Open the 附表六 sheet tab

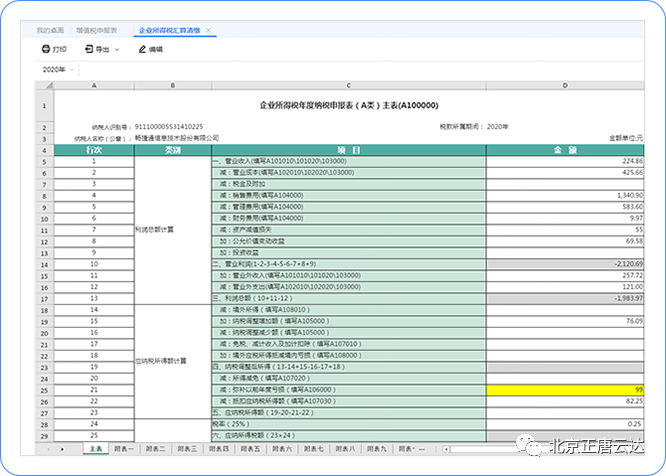(282, 449)
